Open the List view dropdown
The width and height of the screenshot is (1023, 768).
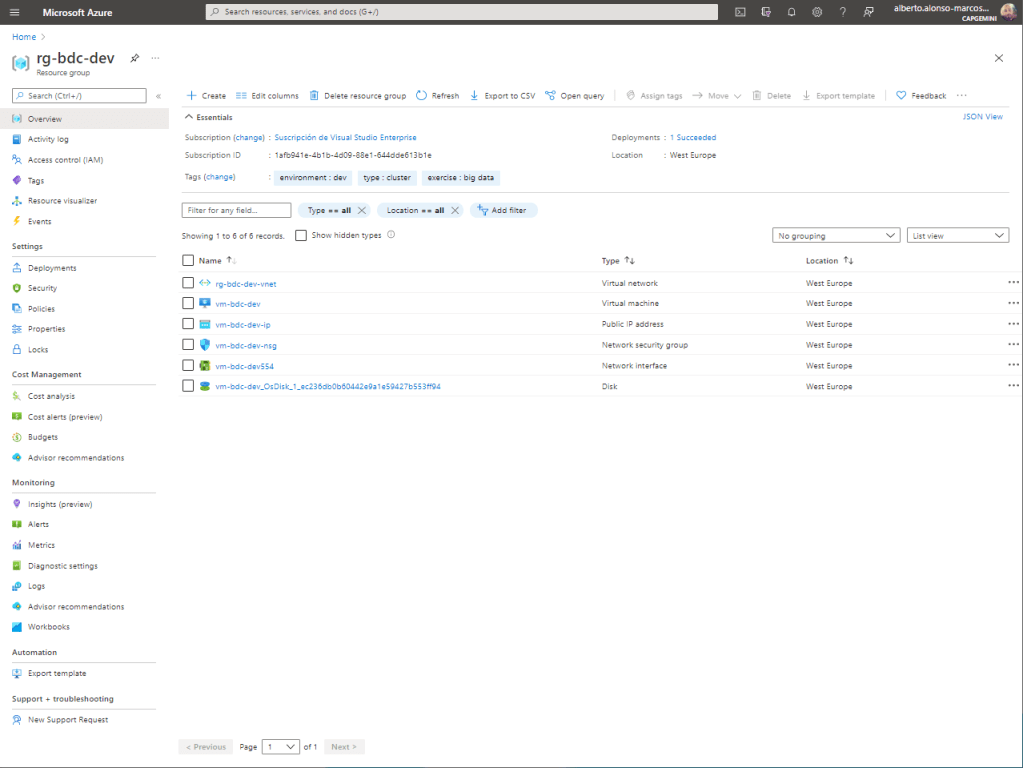coord(958,236)
